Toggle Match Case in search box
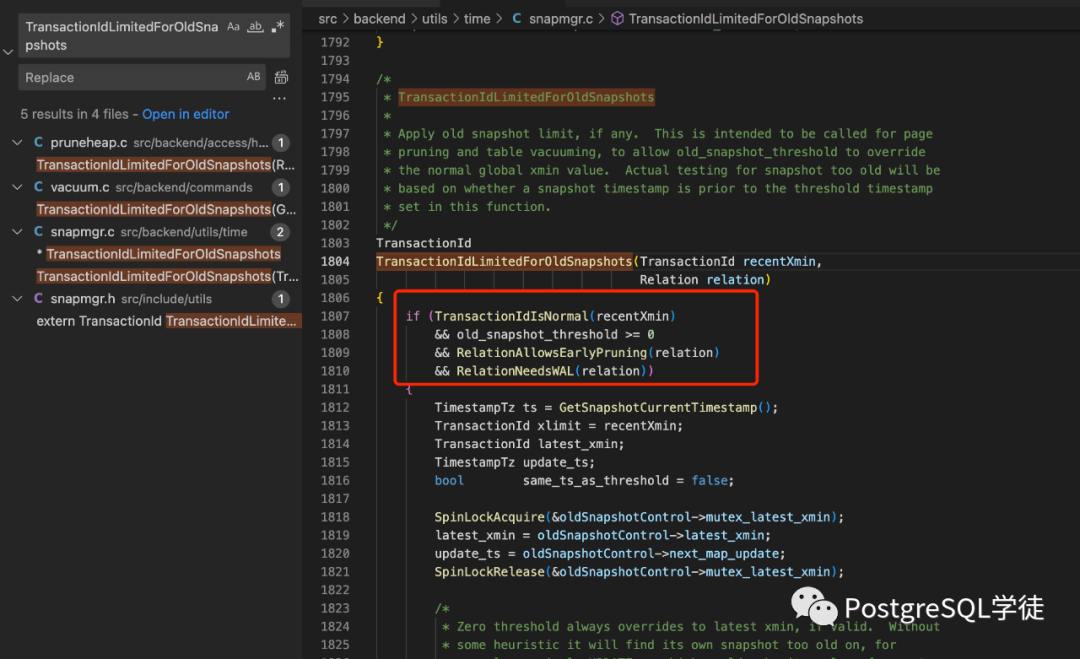Image resolution: width=1080 pixels, height=659 pixels. click(x=233, y=27)
